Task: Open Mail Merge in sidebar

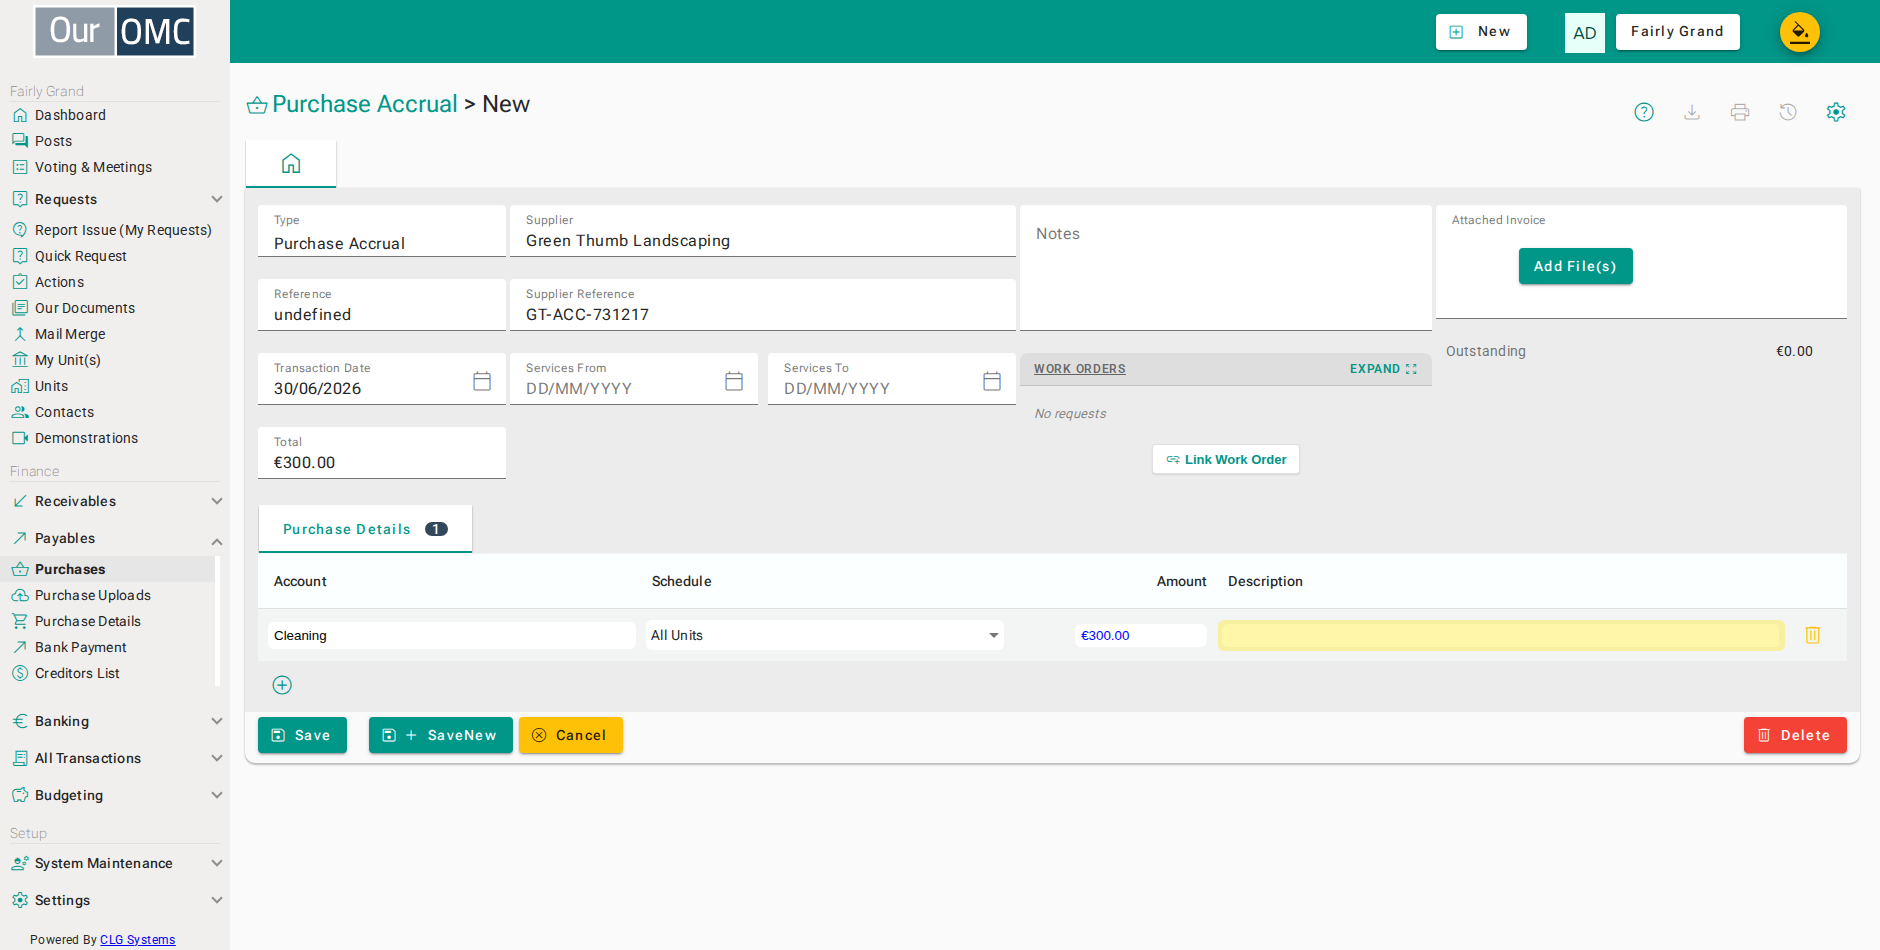Action: [70, 334]
